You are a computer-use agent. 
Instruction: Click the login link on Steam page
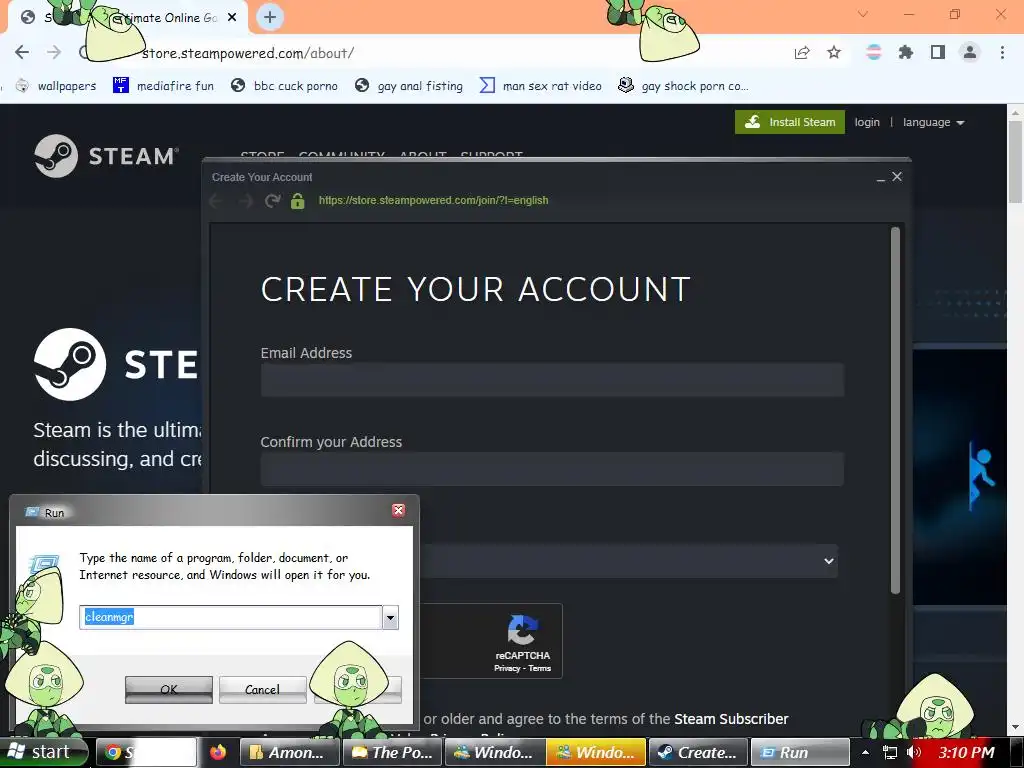click(867, 122)
